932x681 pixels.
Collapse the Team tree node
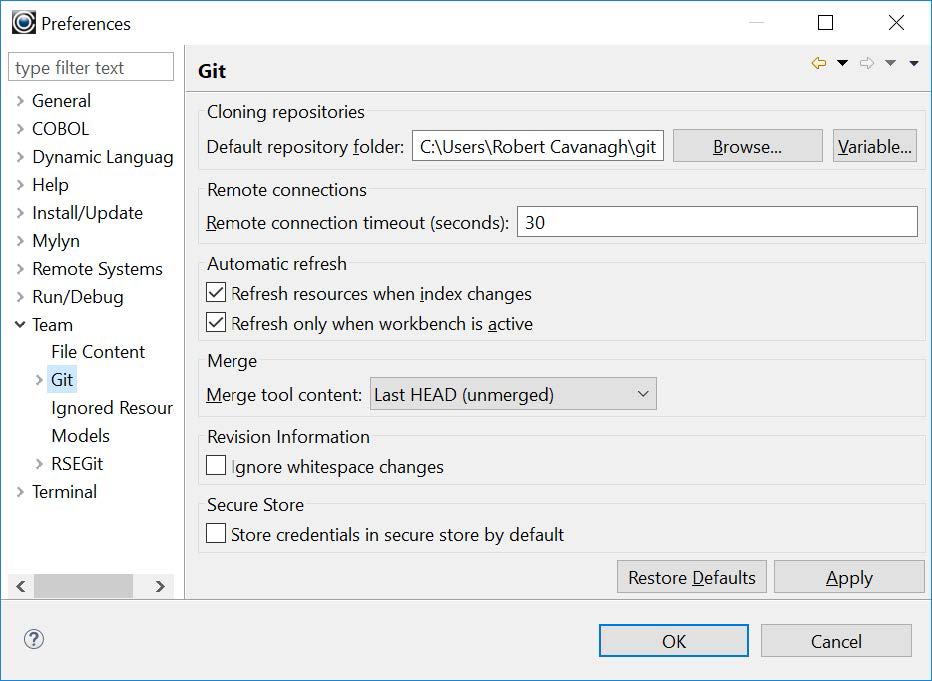click(x=20, y=325)
